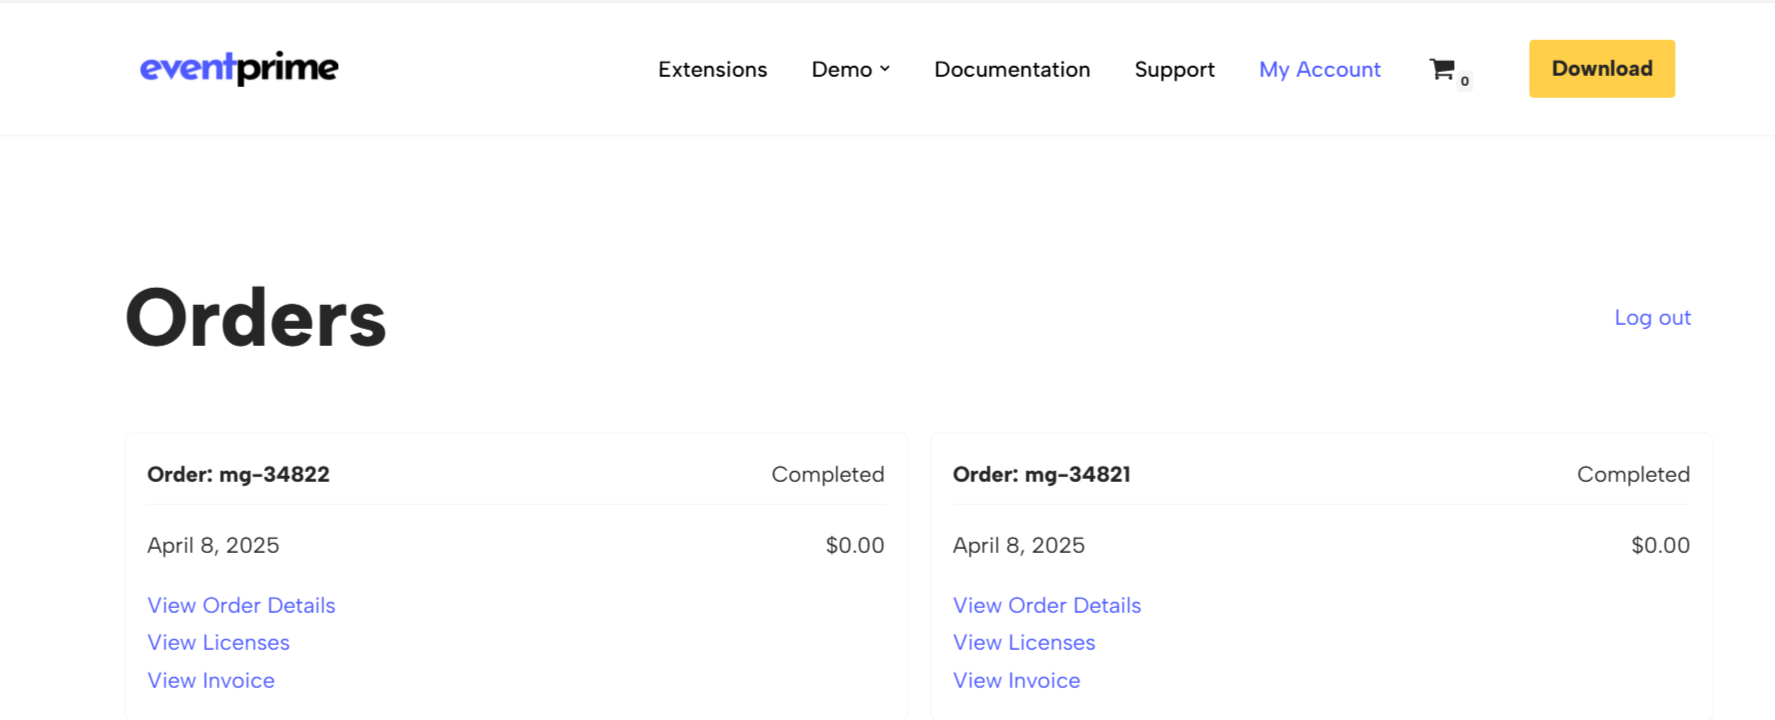View Licenses for order mg-34822
This screenshot has height=720, width=1775.
218,642
